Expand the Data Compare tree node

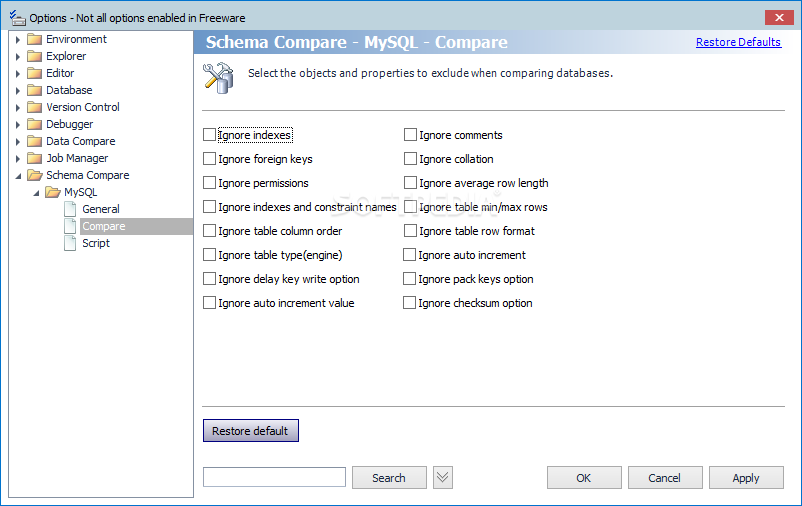pyautogui.click(x=18, y=142)
